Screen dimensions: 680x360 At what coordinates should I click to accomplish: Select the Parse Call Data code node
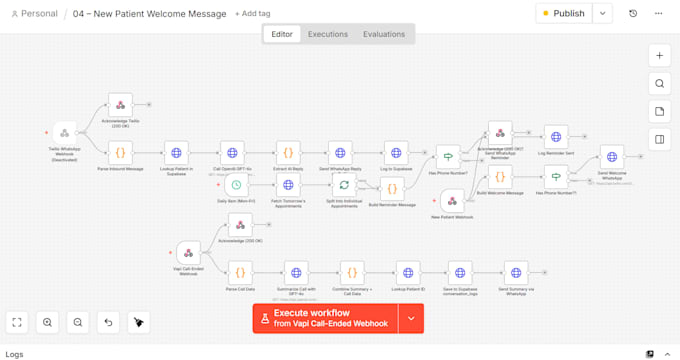240,273
